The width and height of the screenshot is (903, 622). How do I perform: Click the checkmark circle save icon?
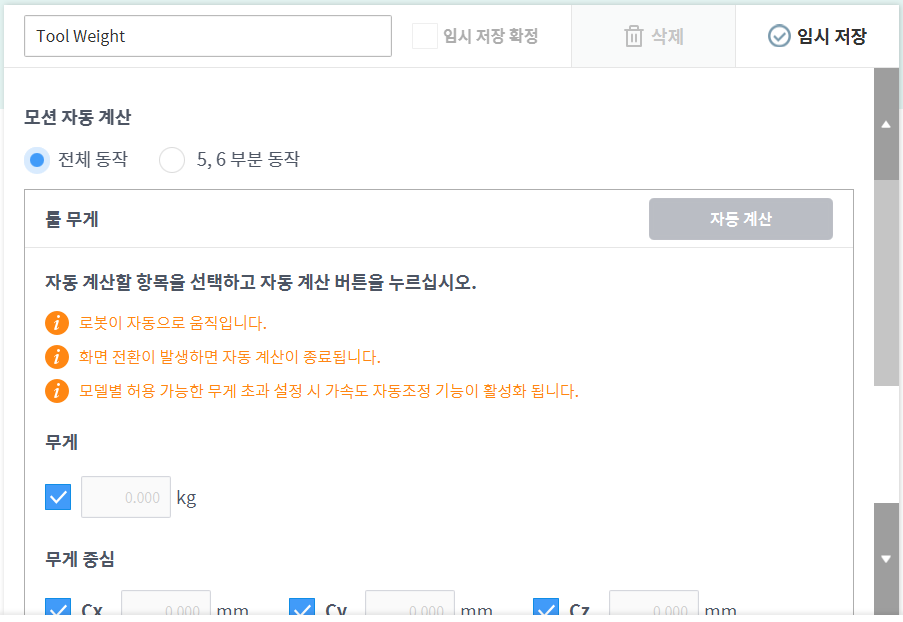click(779, 37)
